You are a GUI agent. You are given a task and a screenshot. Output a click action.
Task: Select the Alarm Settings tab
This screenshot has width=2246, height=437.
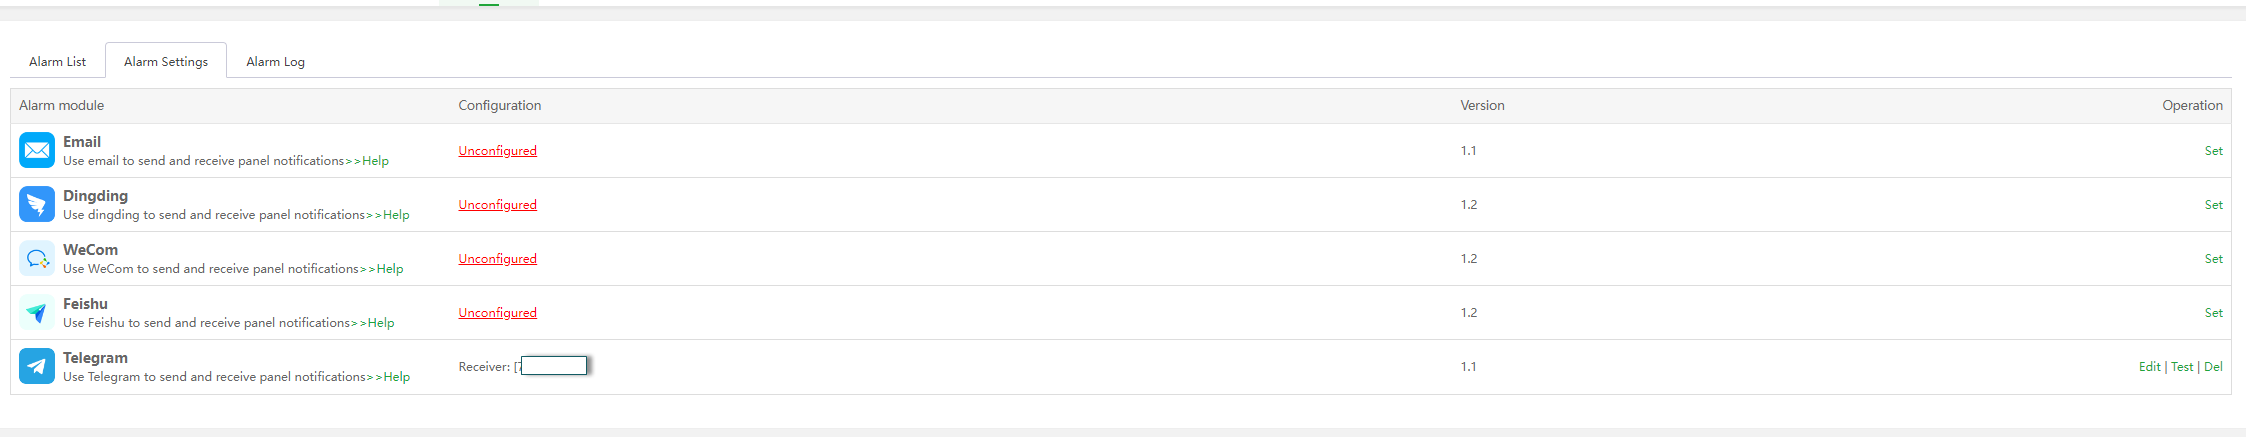[166, 61]
